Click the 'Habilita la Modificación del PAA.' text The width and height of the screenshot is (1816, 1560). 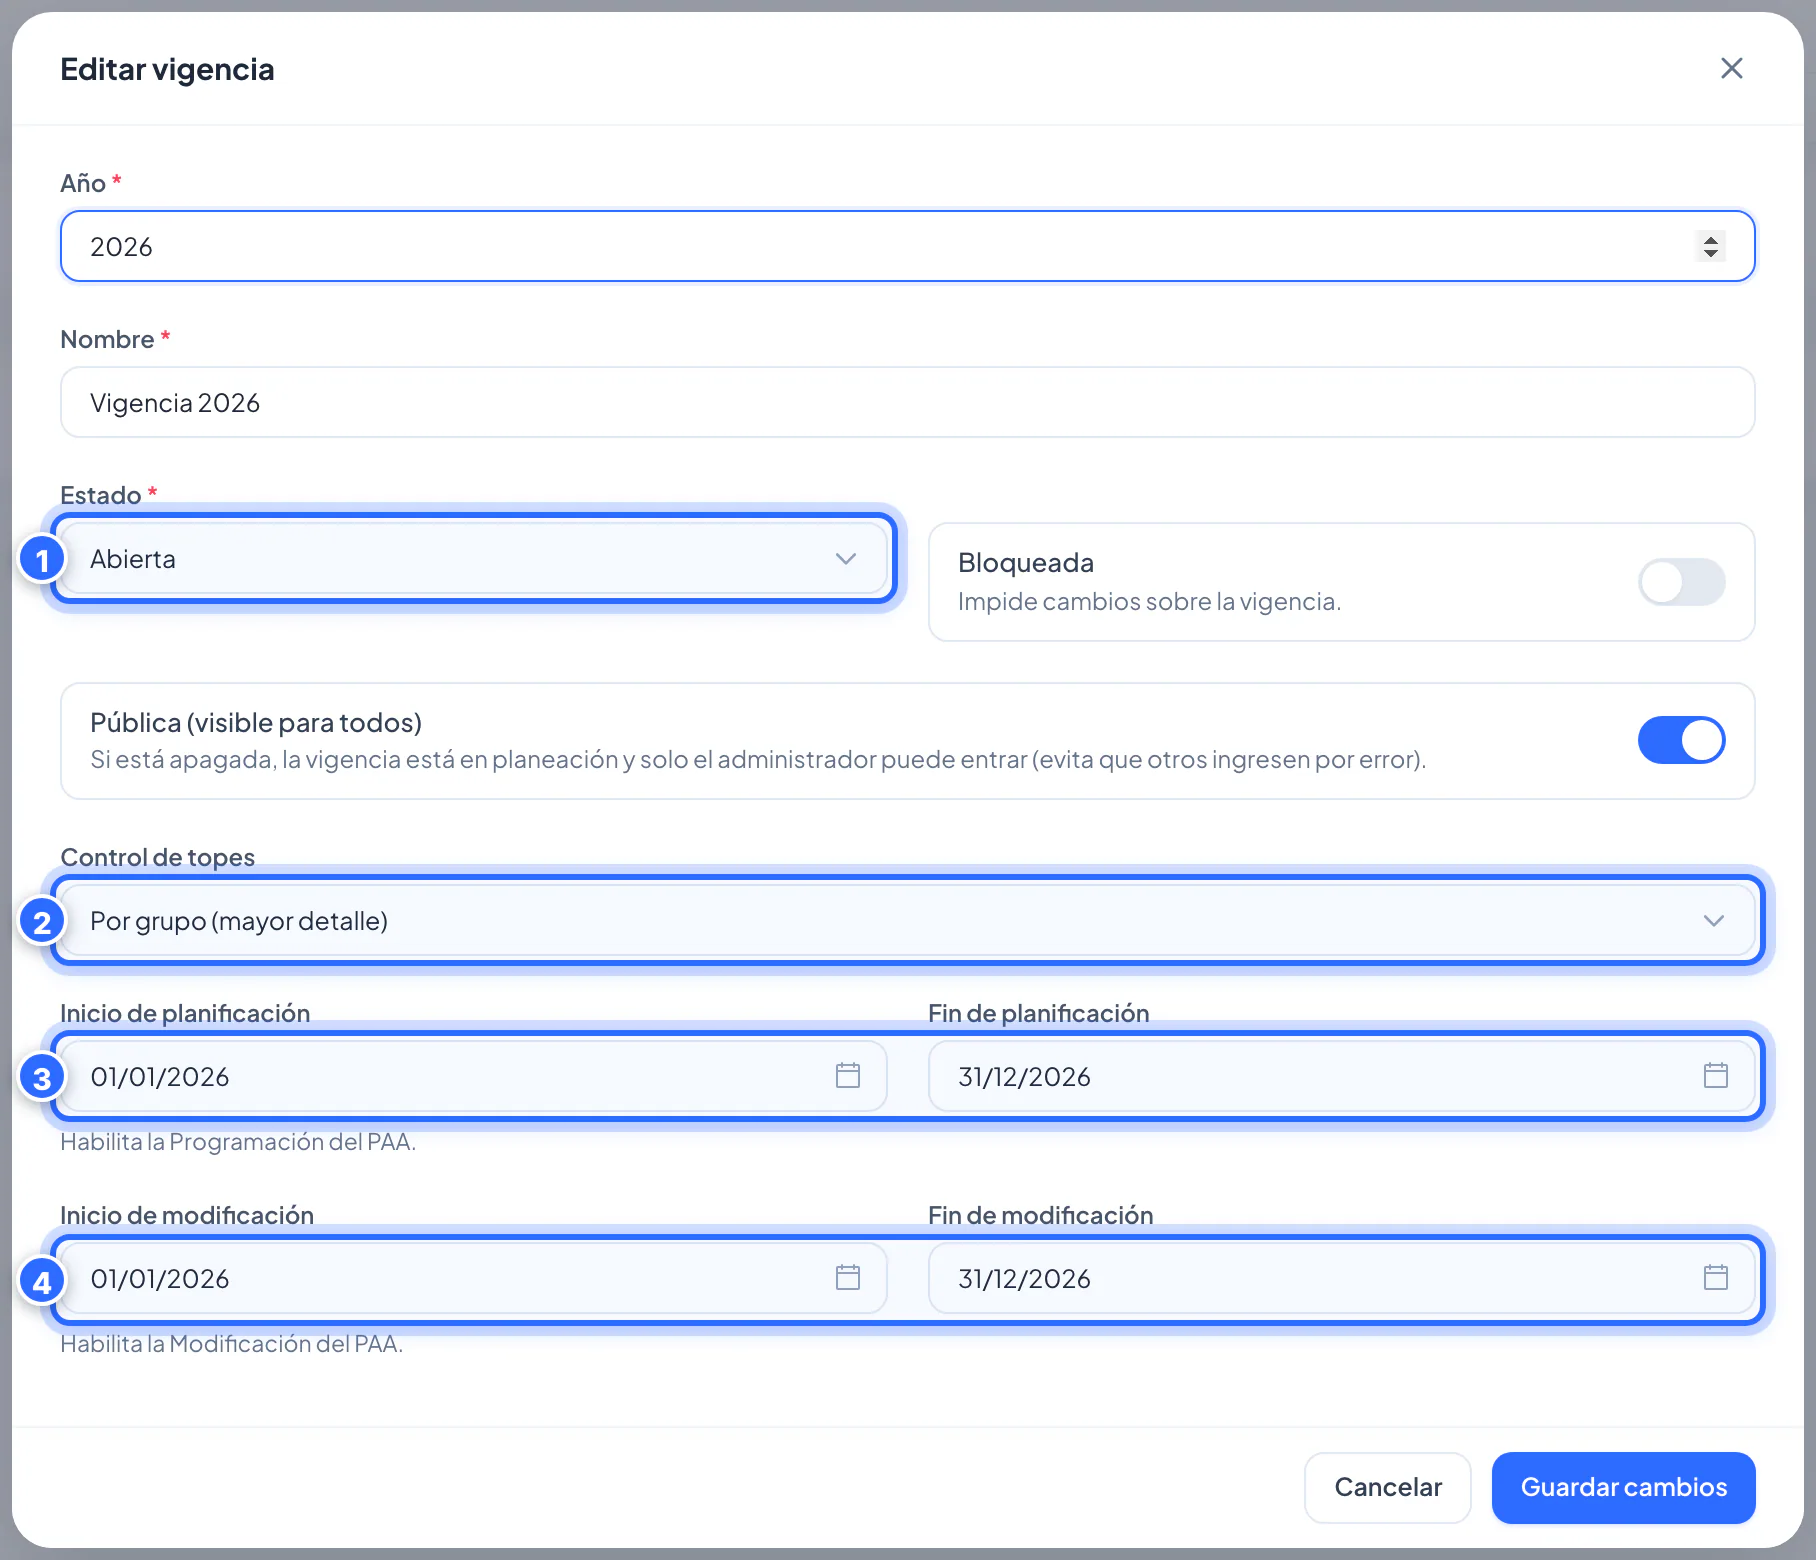[x=231, y=1344]
